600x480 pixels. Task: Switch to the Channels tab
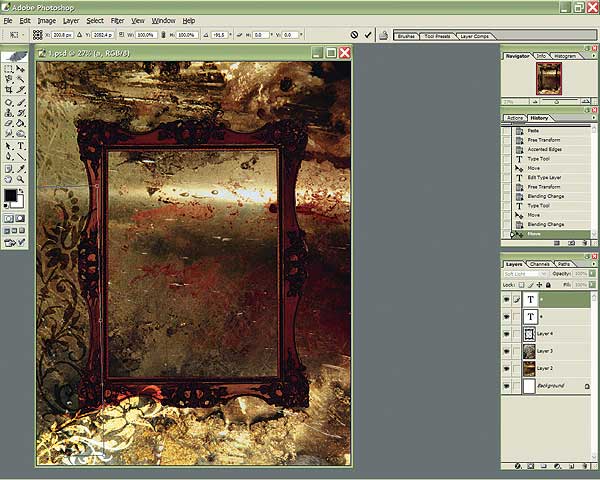tap(540, 263)
